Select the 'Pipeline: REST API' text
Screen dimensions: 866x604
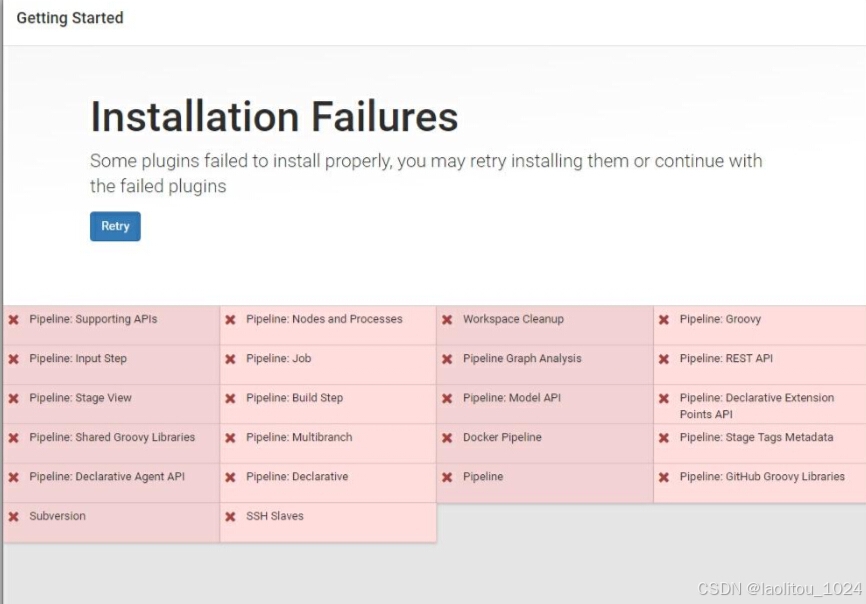726,358
